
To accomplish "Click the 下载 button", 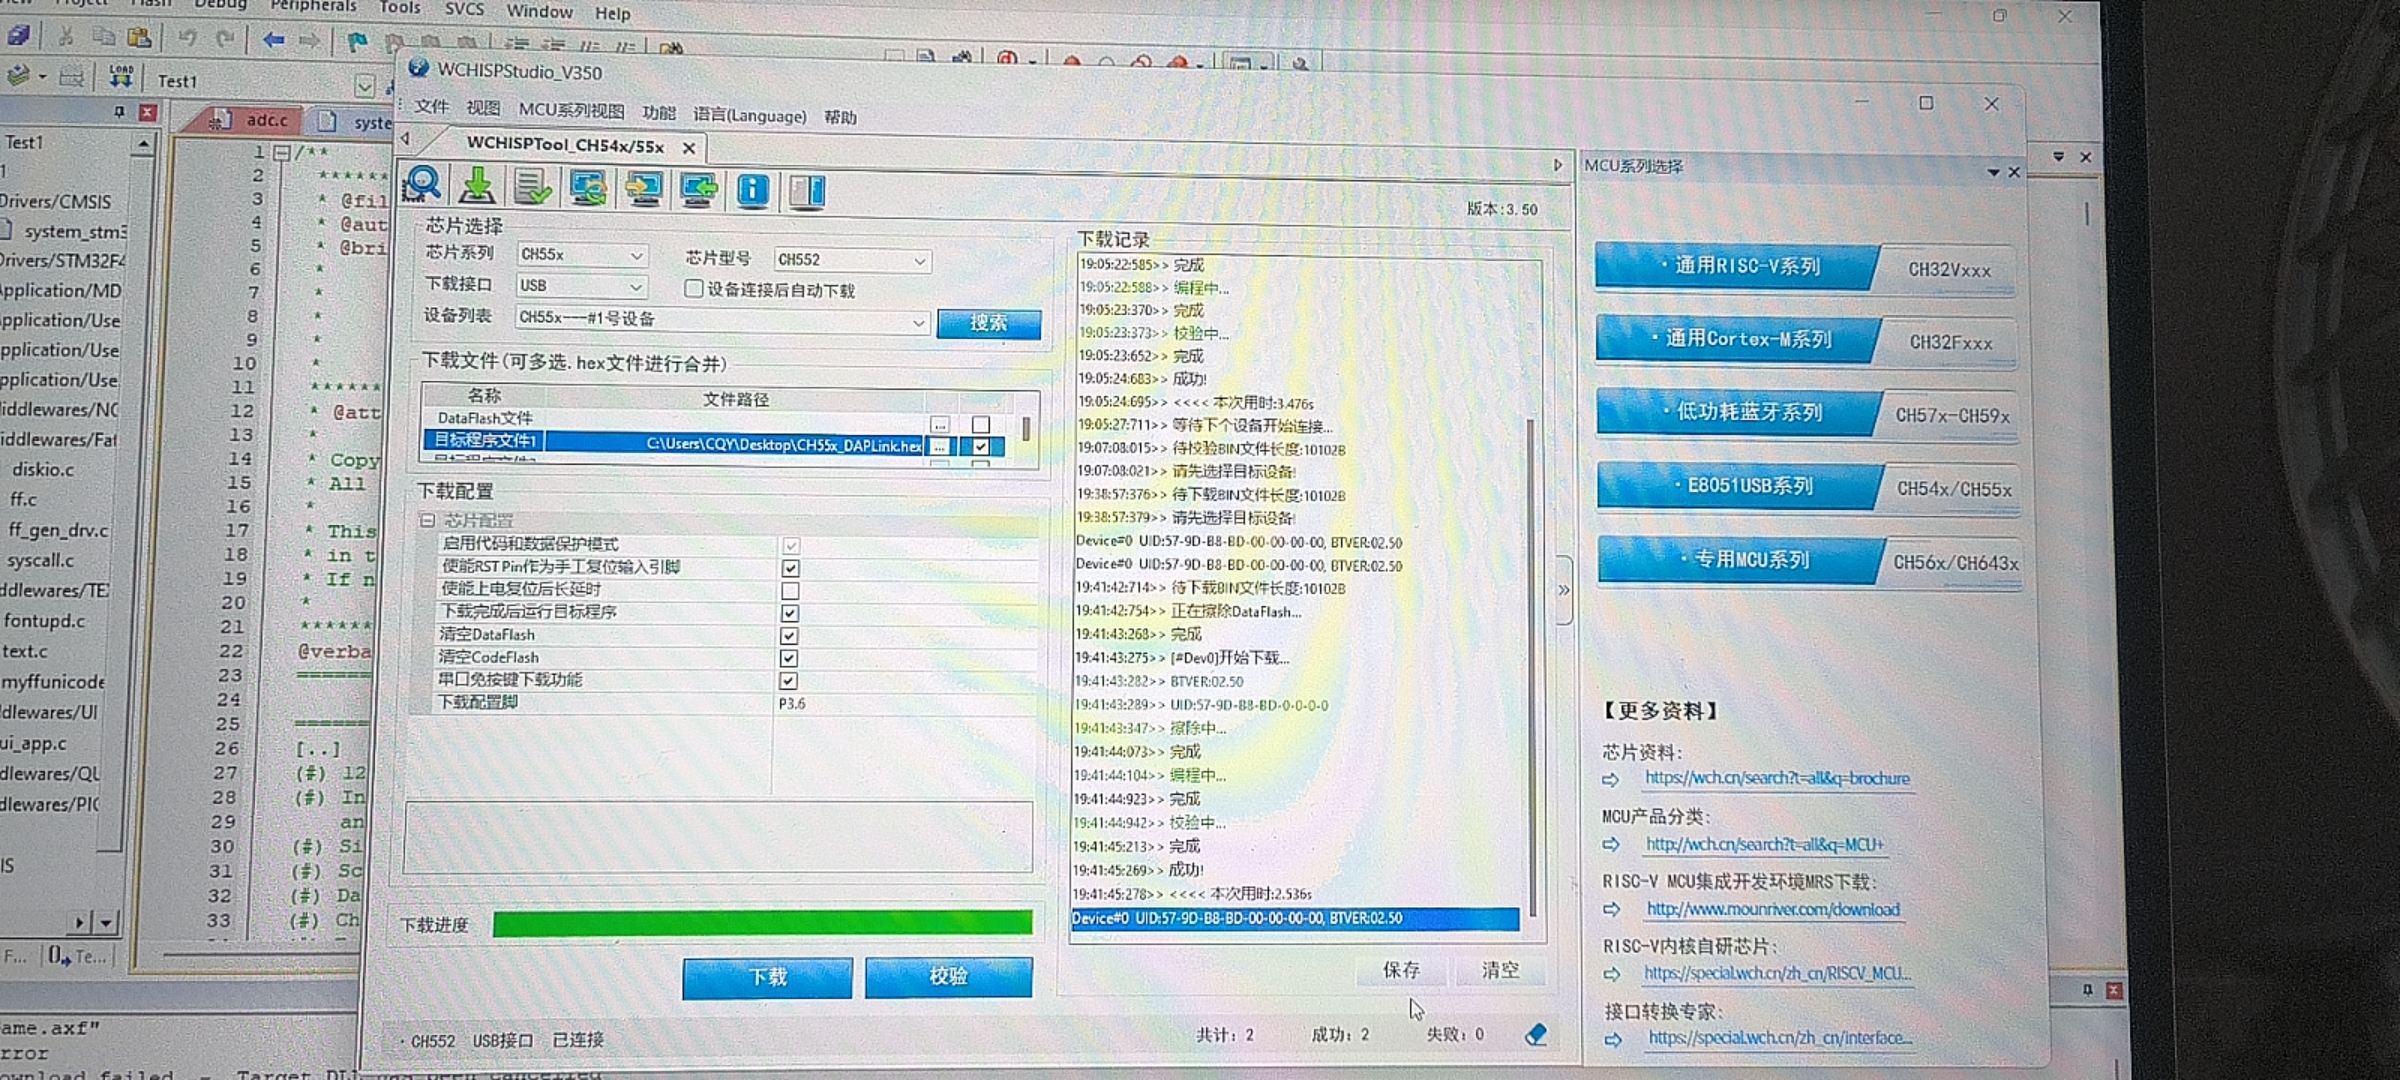I will [x=768, y=977].
